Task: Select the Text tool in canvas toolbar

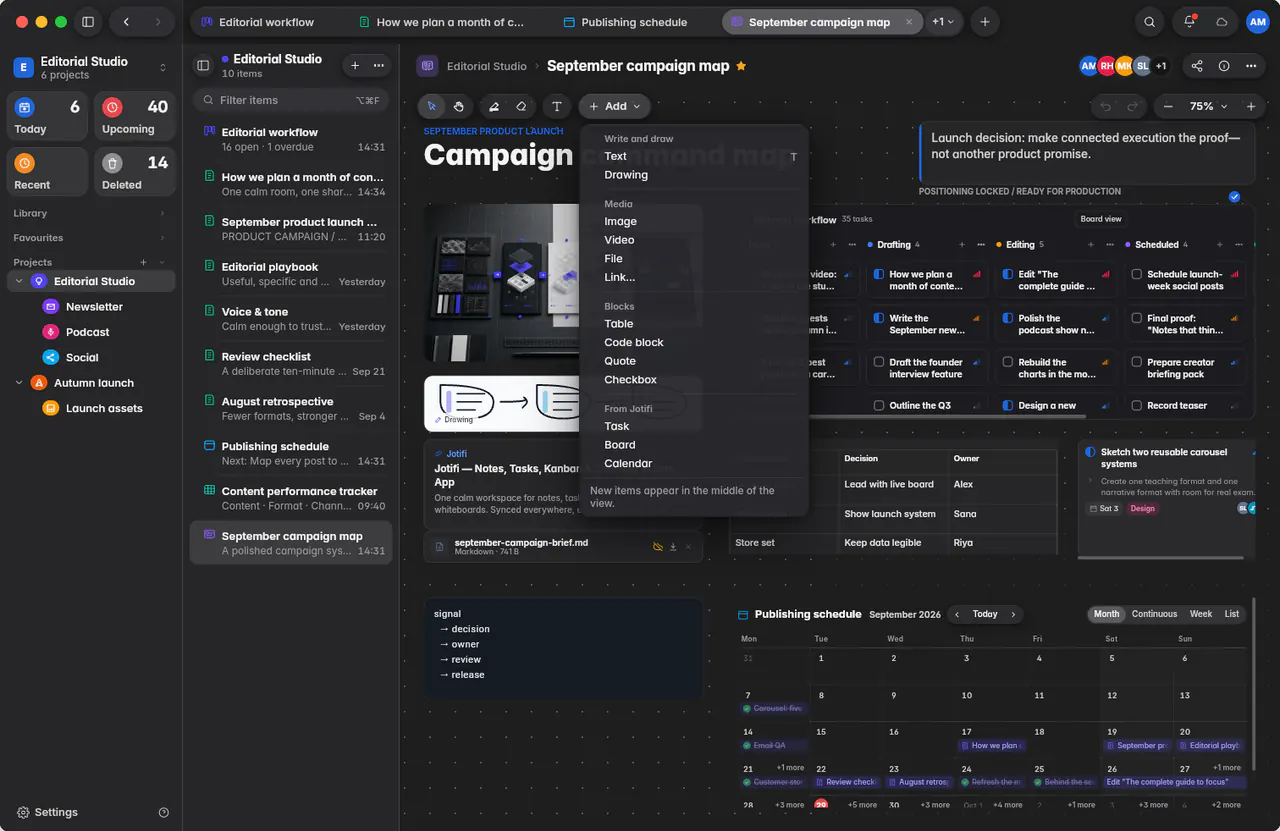Action: [x=557, y=106]
